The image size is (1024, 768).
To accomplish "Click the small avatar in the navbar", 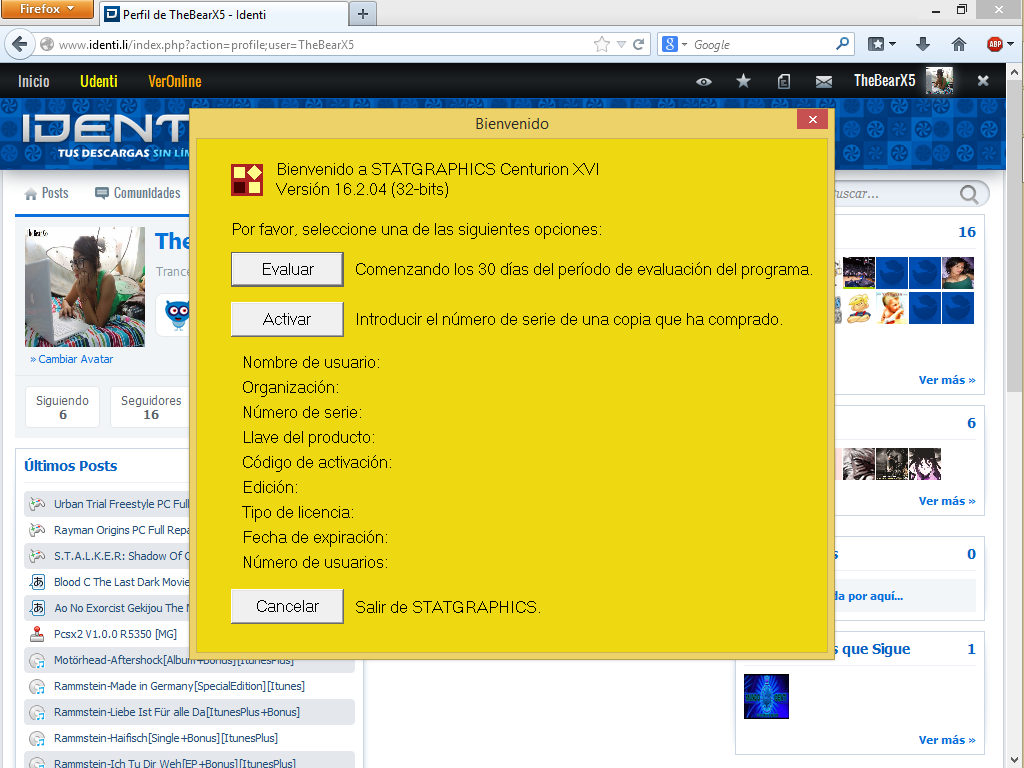I will (939, 80).
